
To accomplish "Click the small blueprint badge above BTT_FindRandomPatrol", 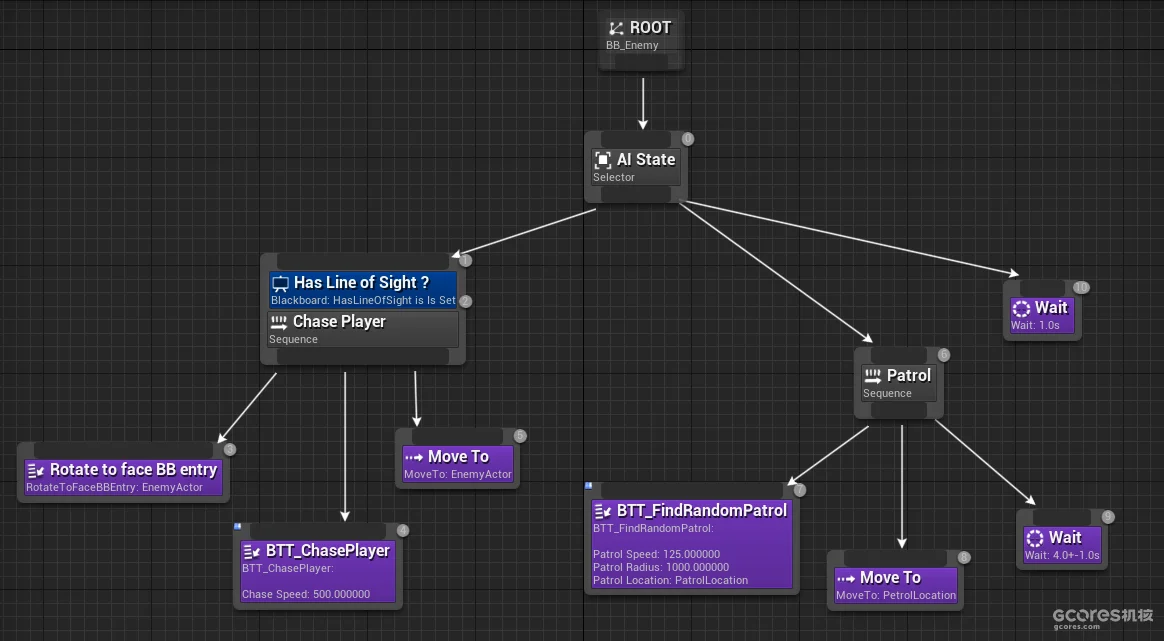I will point(589,486).
